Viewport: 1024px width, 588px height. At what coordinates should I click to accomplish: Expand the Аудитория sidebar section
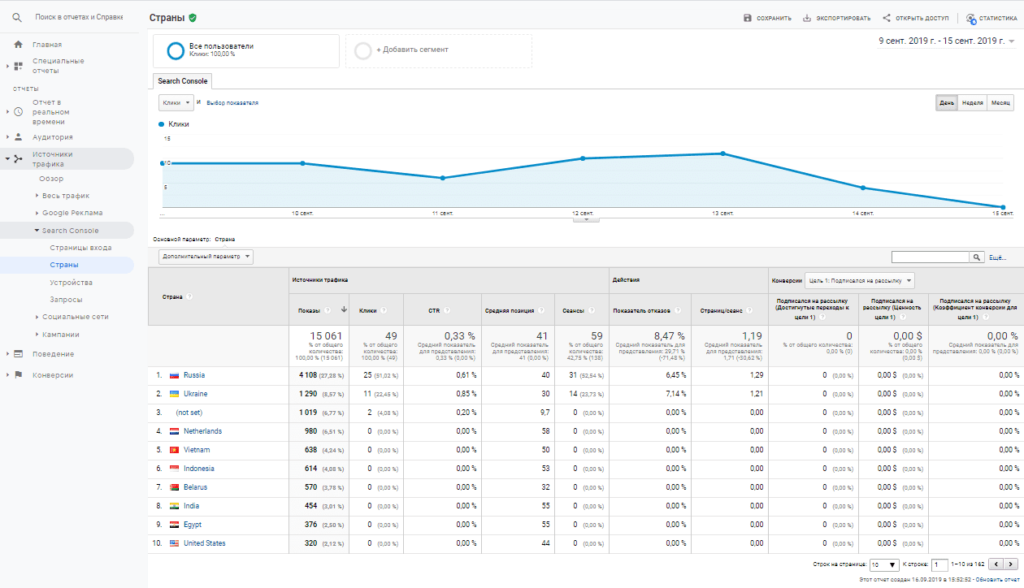click(52, 137)
